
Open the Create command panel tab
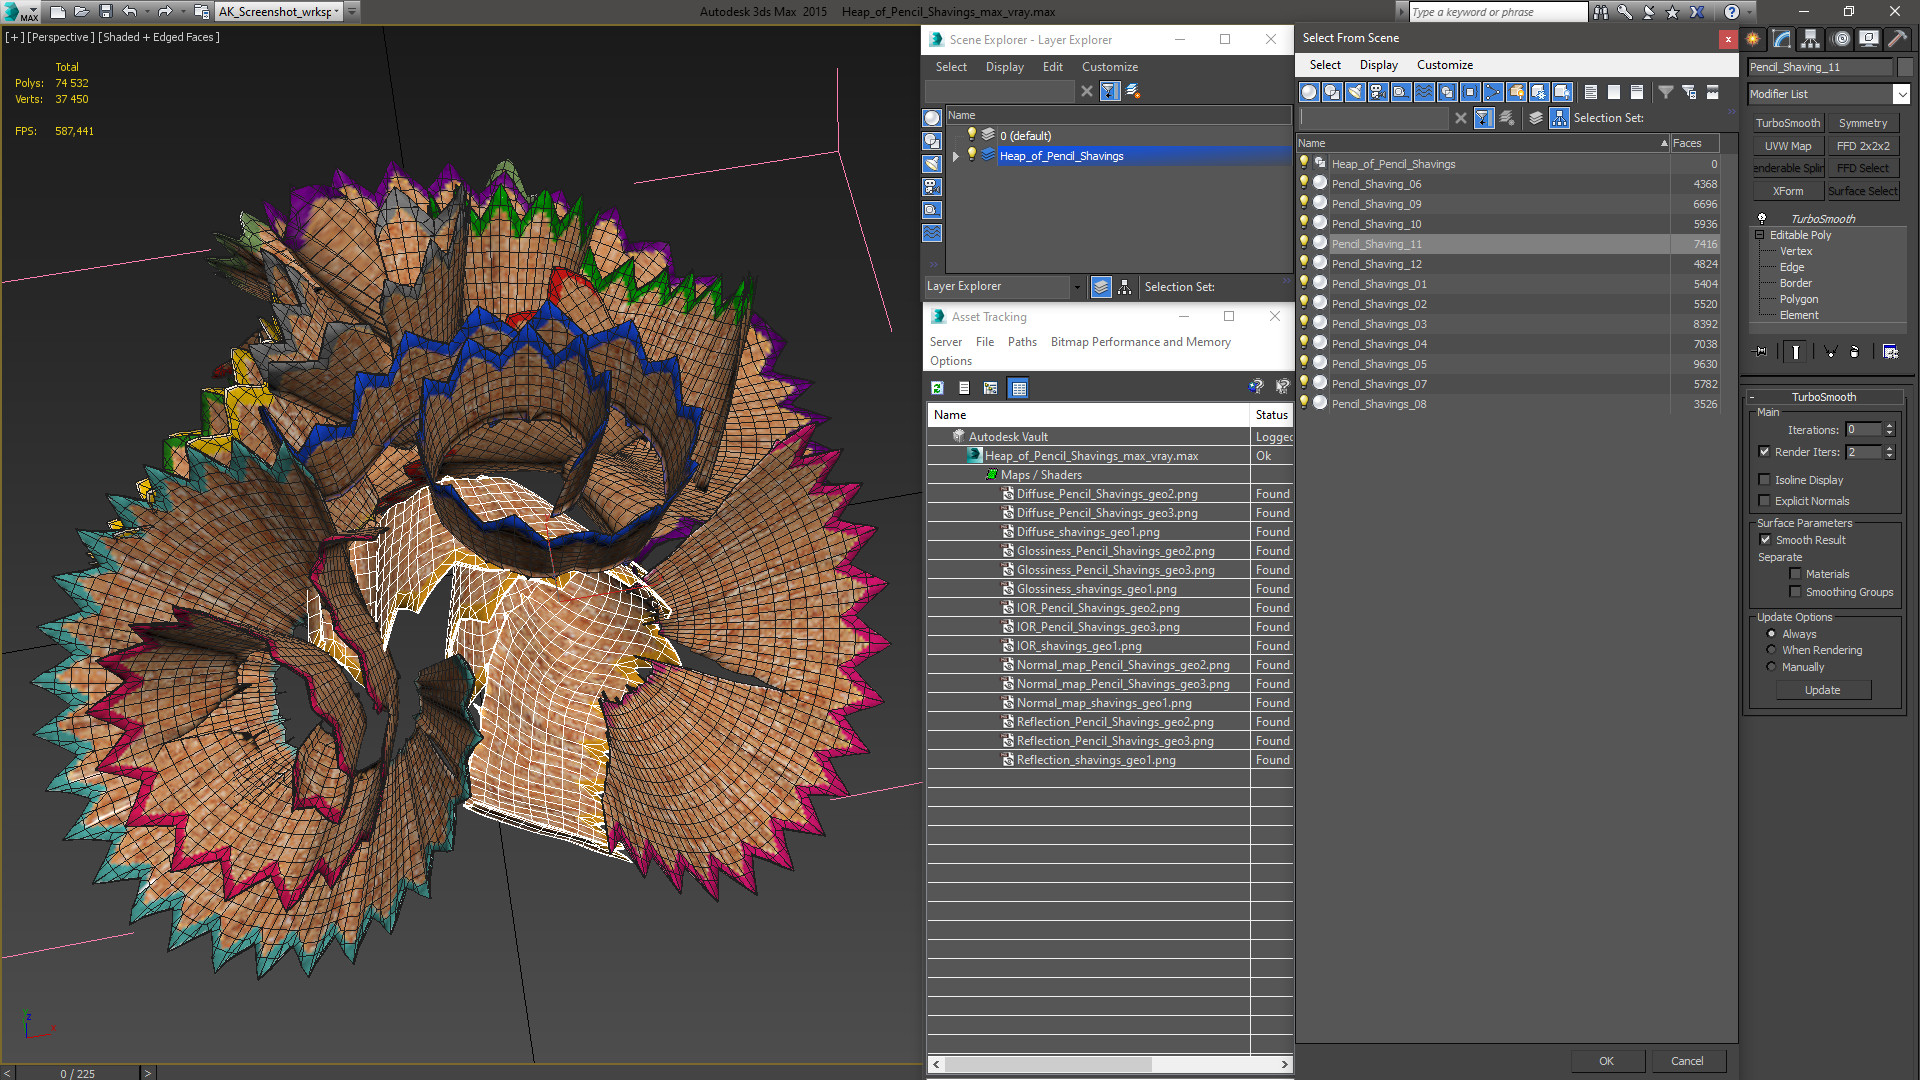[x=1753, y=39]
